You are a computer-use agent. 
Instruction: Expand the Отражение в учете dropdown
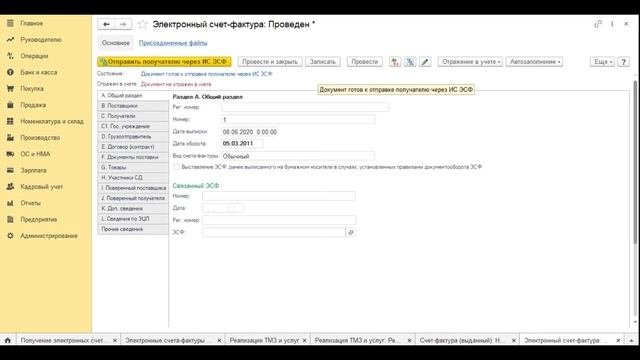click(470, 62)
